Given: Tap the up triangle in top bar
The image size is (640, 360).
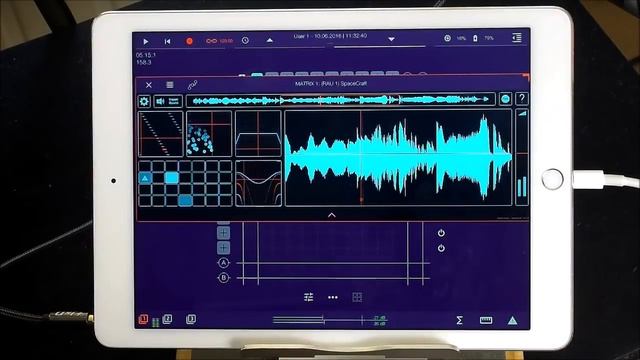Looking at the screenshot, I should coord(269,40).
